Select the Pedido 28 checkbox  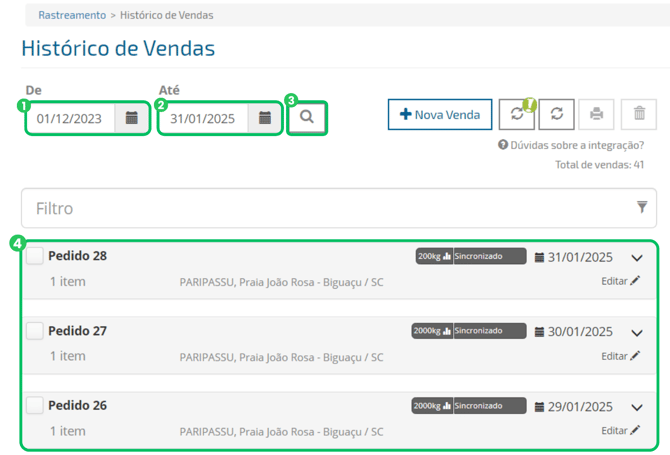(x=35, y=256)
